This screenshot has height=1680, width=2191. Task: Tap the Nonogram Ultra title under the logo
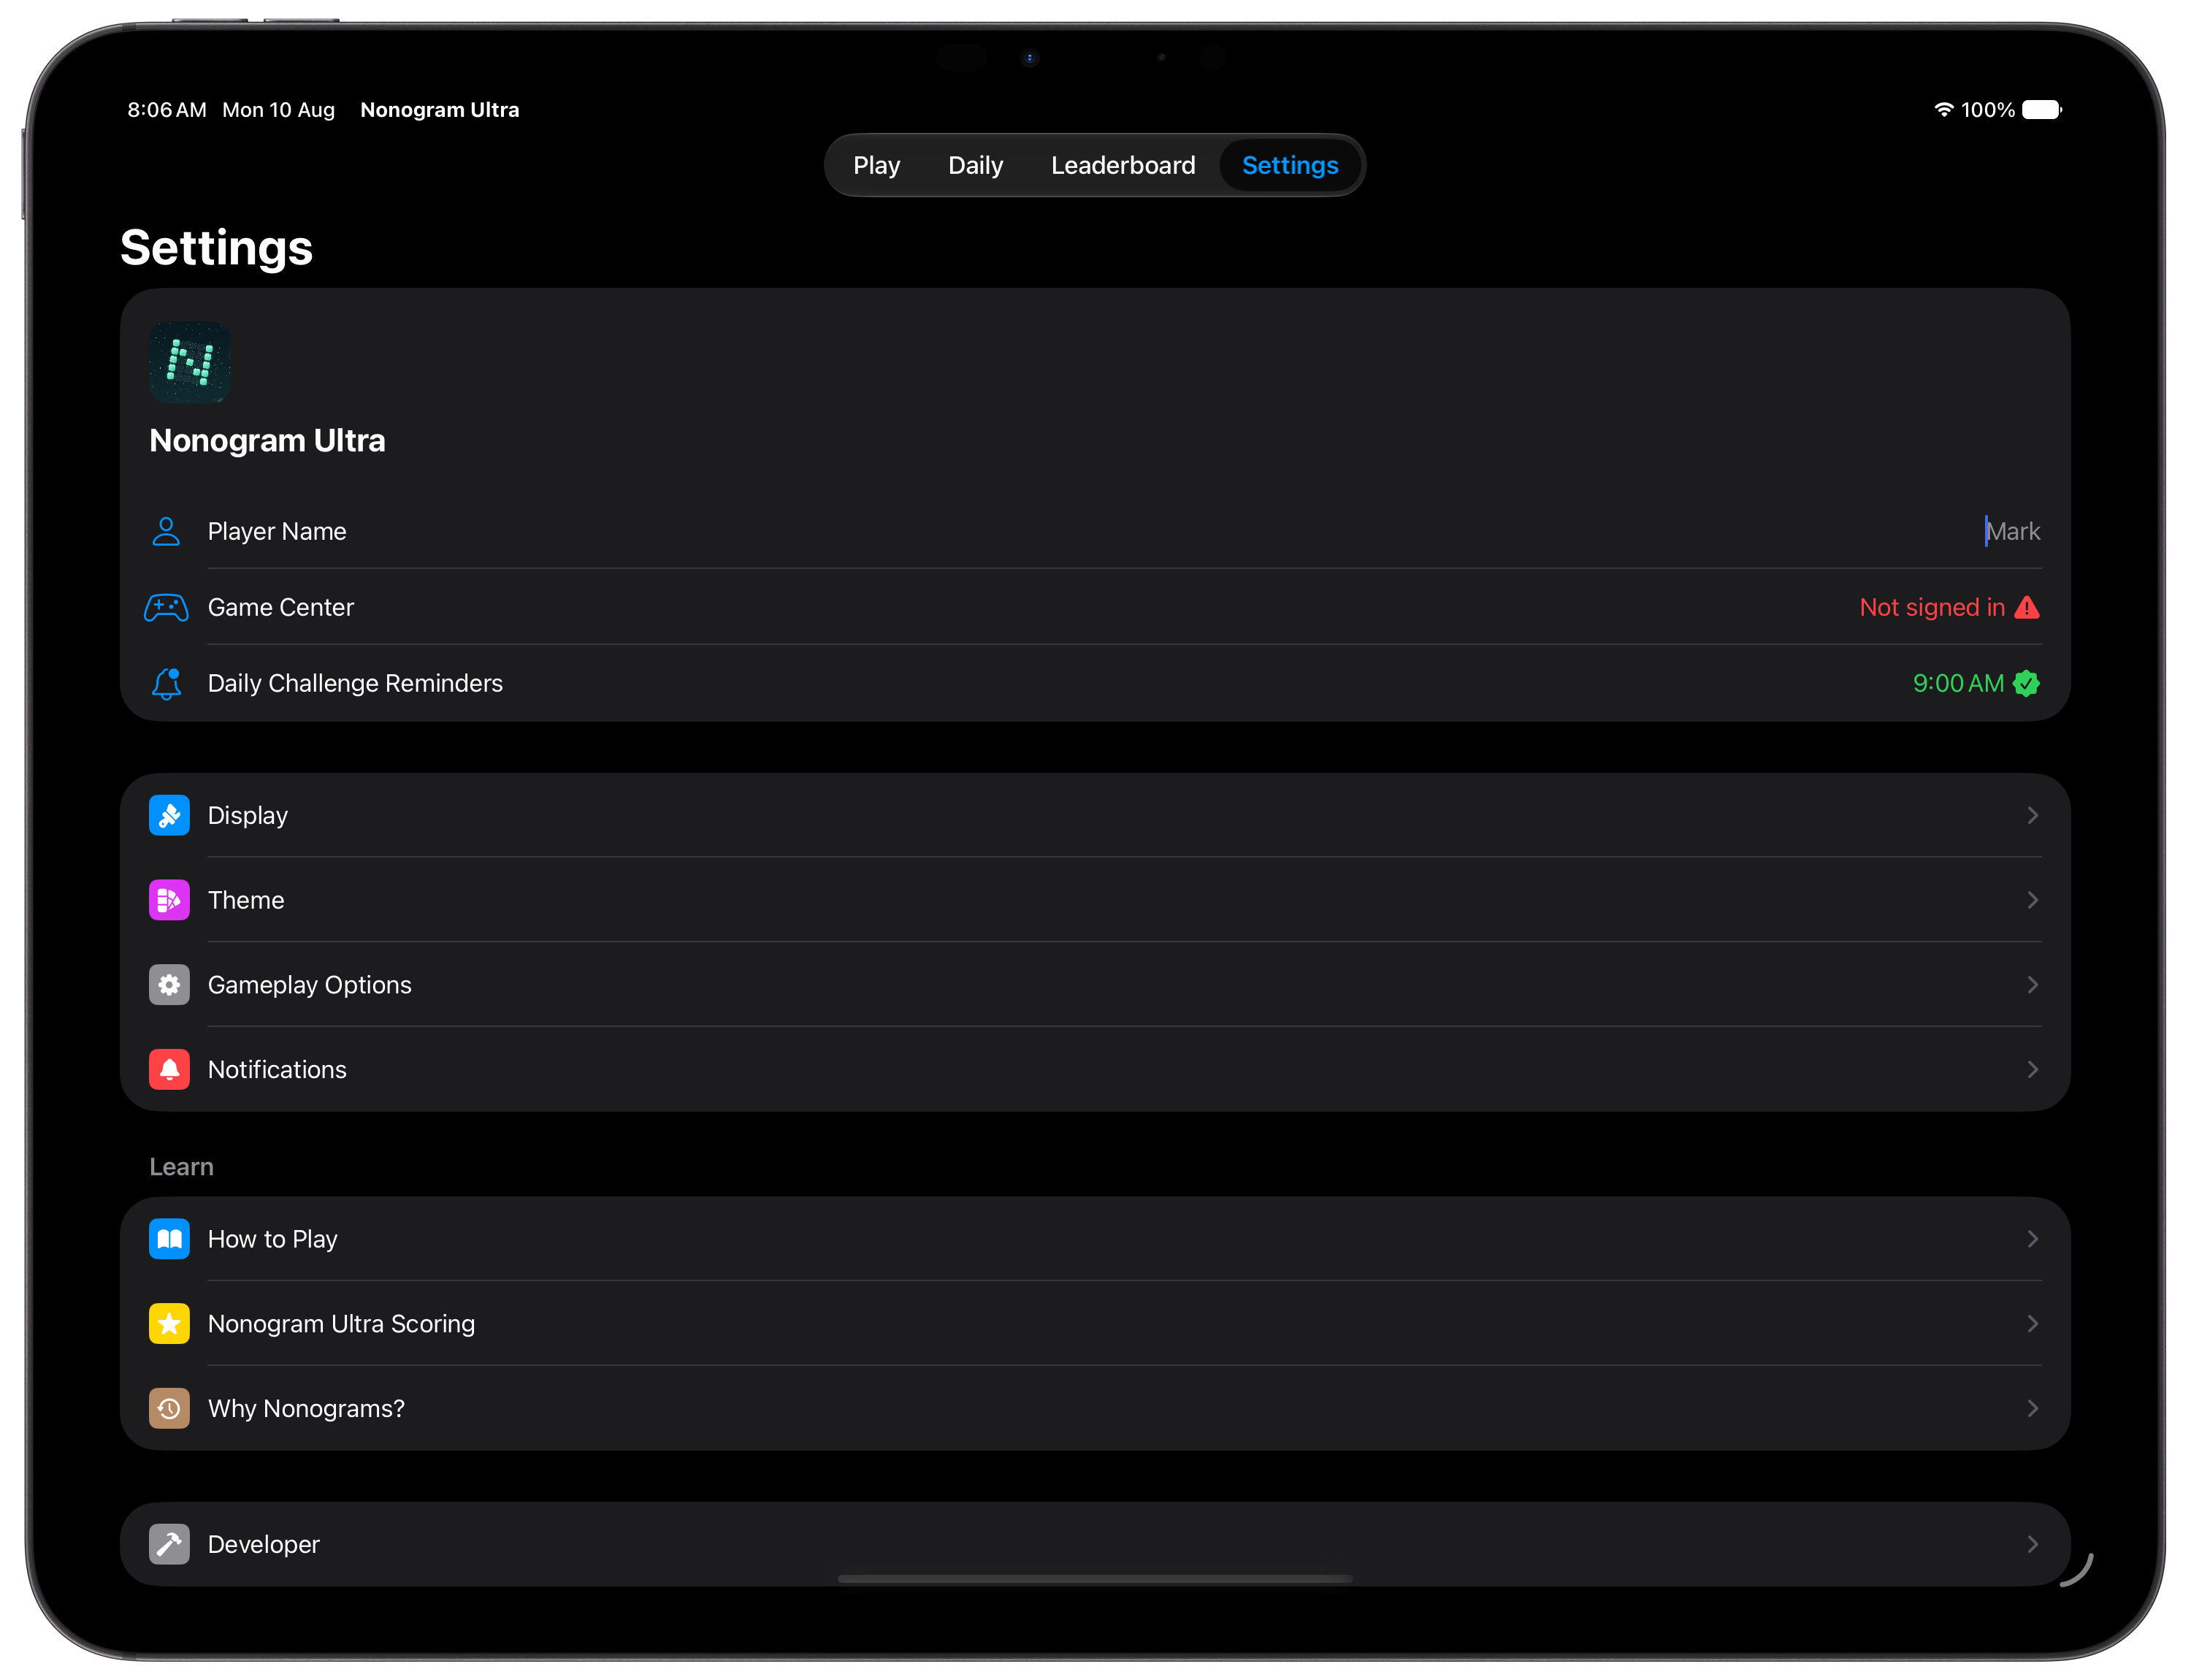click(x=267, y=440)
